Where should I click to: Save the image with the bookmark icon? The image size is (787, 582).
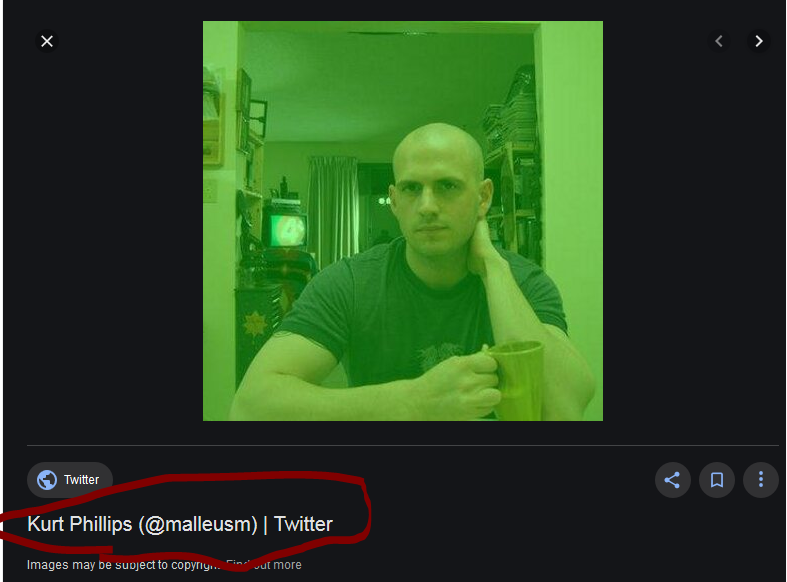coord(717,480)
